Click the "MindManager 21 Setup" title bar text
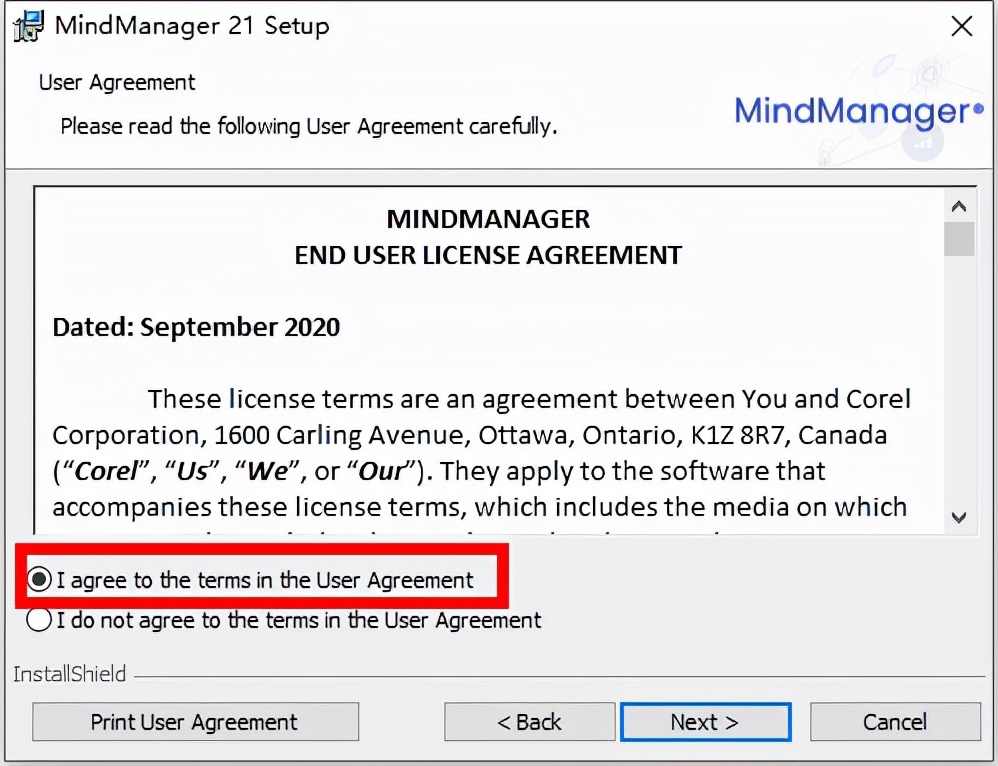The height and width of the screenshot is (766, 998). point(191,26)
